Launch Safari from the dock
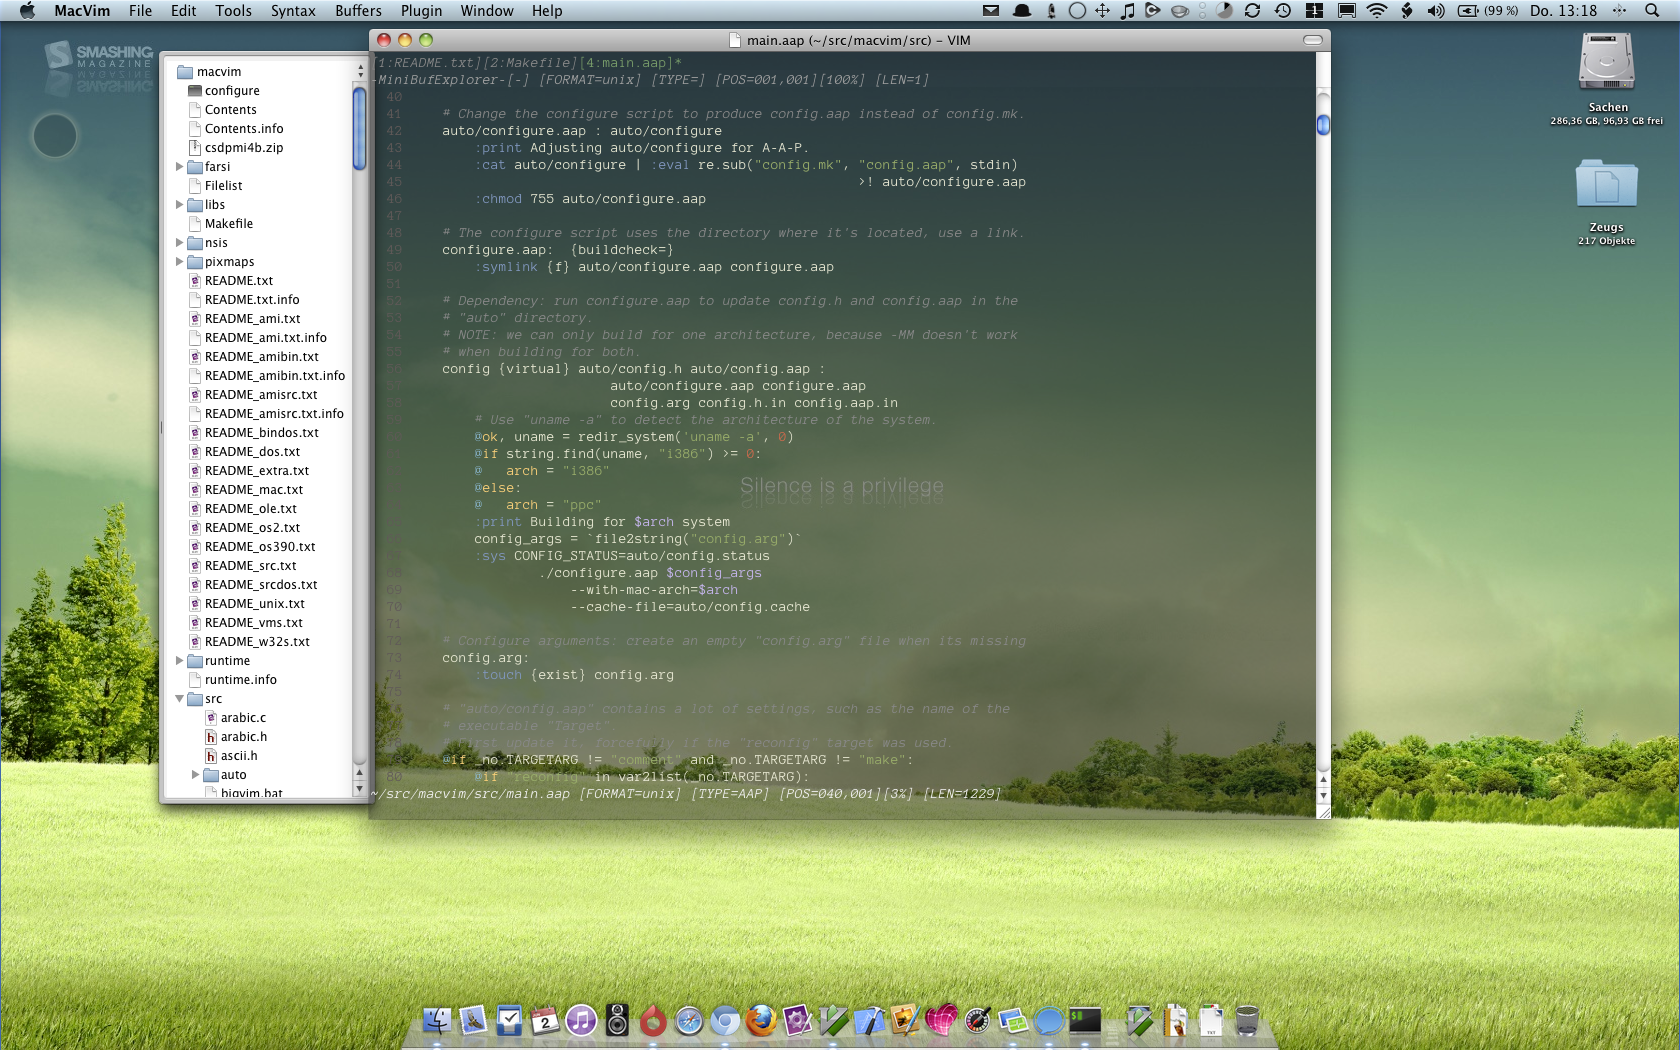This screenshot has width=1680, height=1050. click(x=689, y=1020)
